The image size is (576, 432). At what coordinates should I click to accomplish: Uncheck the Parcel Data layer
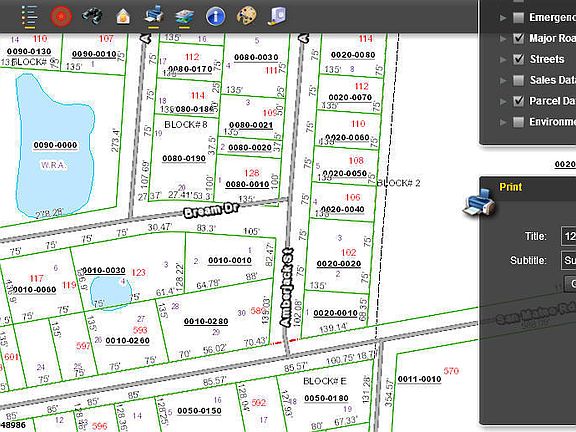point(518,101)
